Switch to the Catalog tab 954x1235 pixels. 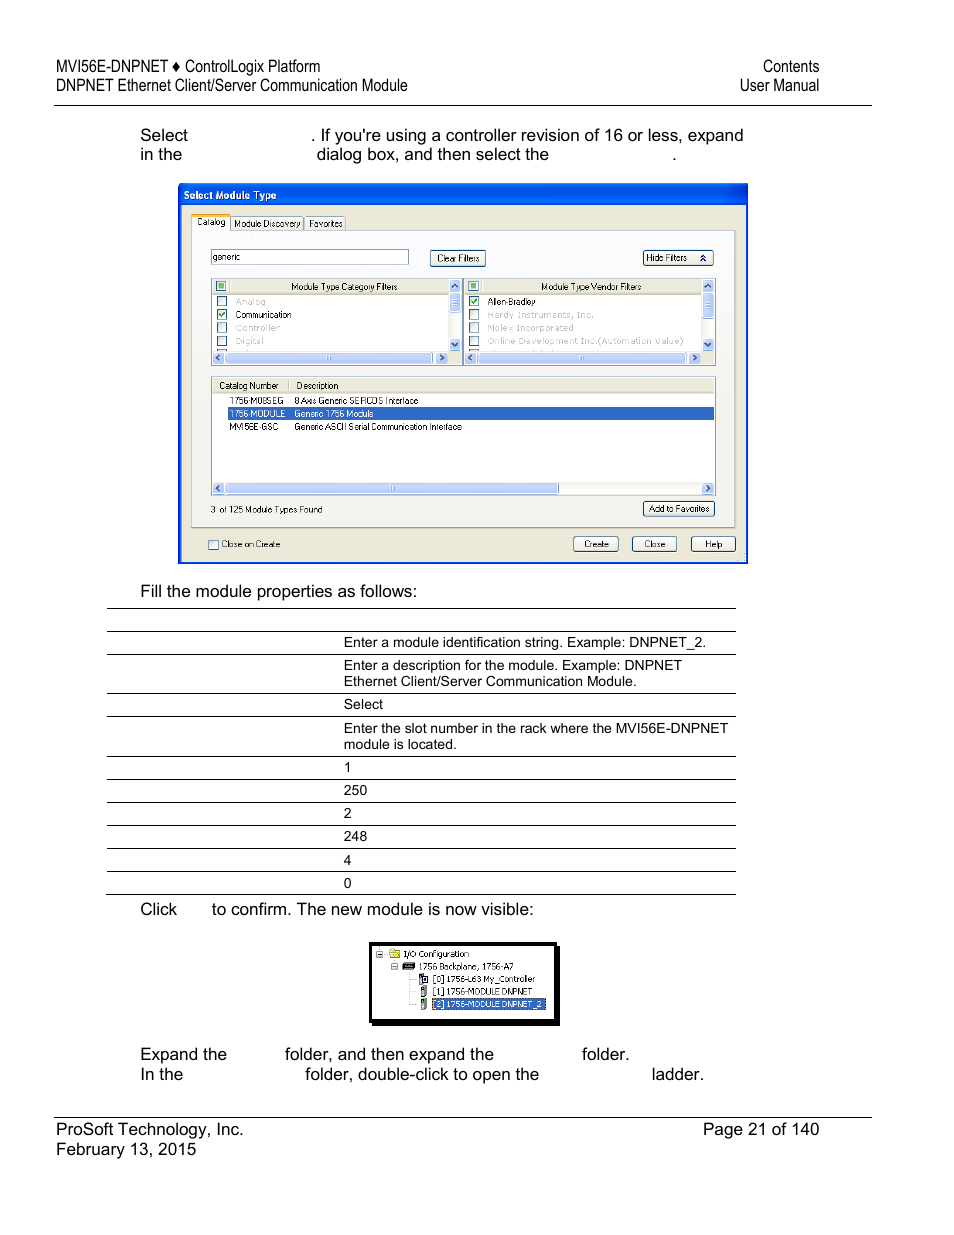[211, 222]
